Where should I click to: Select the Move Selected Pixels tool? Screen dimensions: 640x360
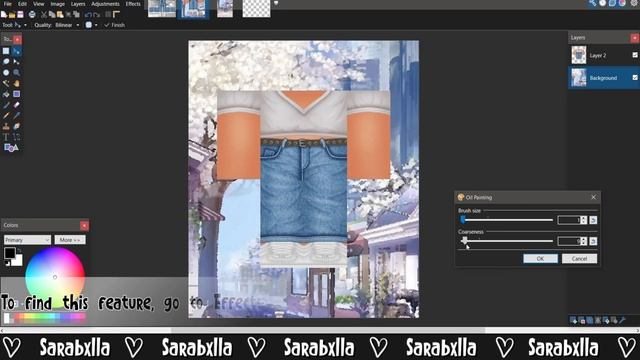coord(16,51)
